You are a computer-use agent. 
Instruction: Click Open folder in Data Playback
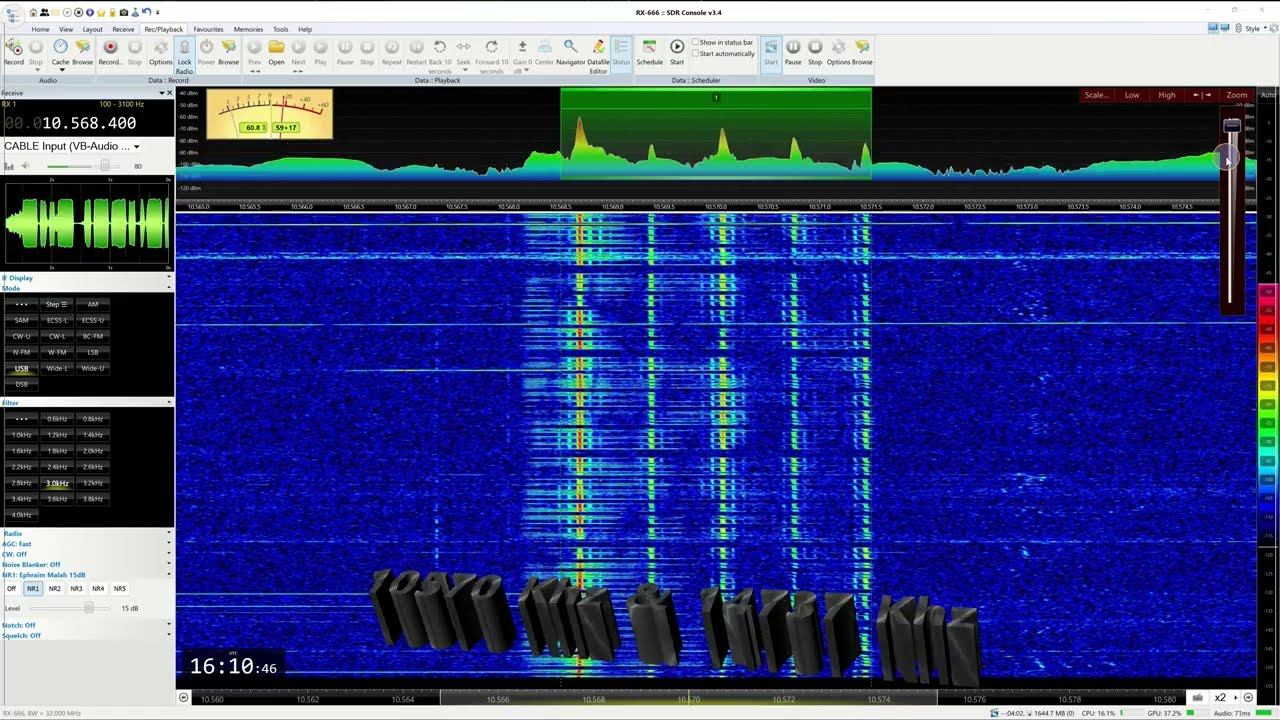[276, 47]
